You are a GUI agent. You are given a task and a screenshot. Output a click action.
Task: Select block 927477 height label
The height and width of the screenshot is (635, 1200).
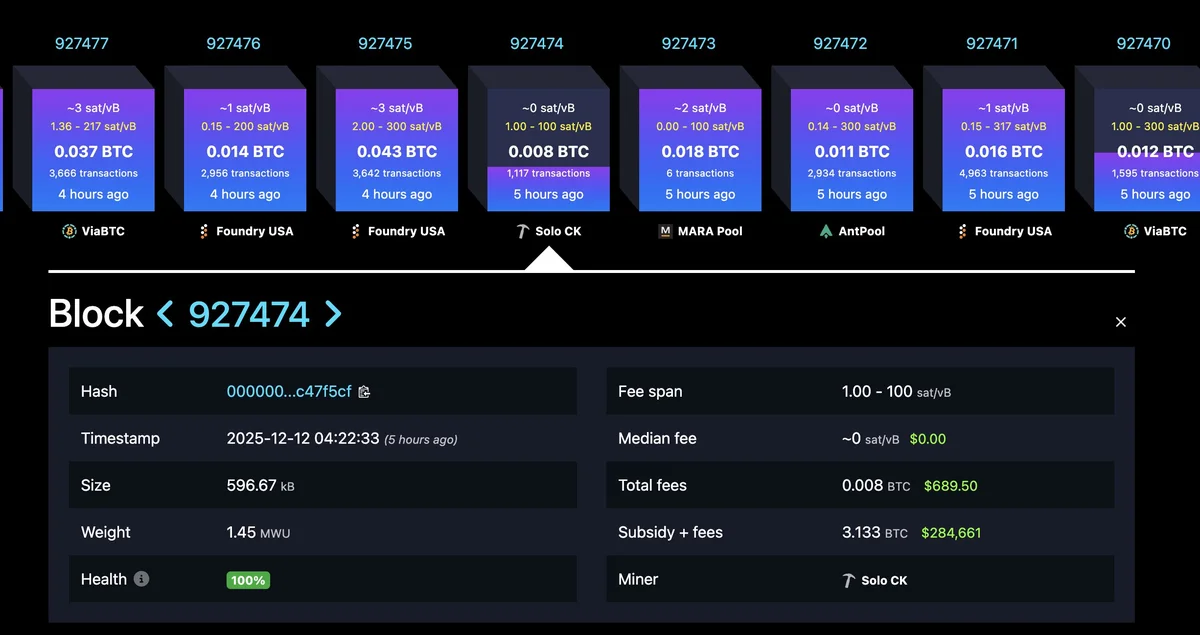coord(82,44)
